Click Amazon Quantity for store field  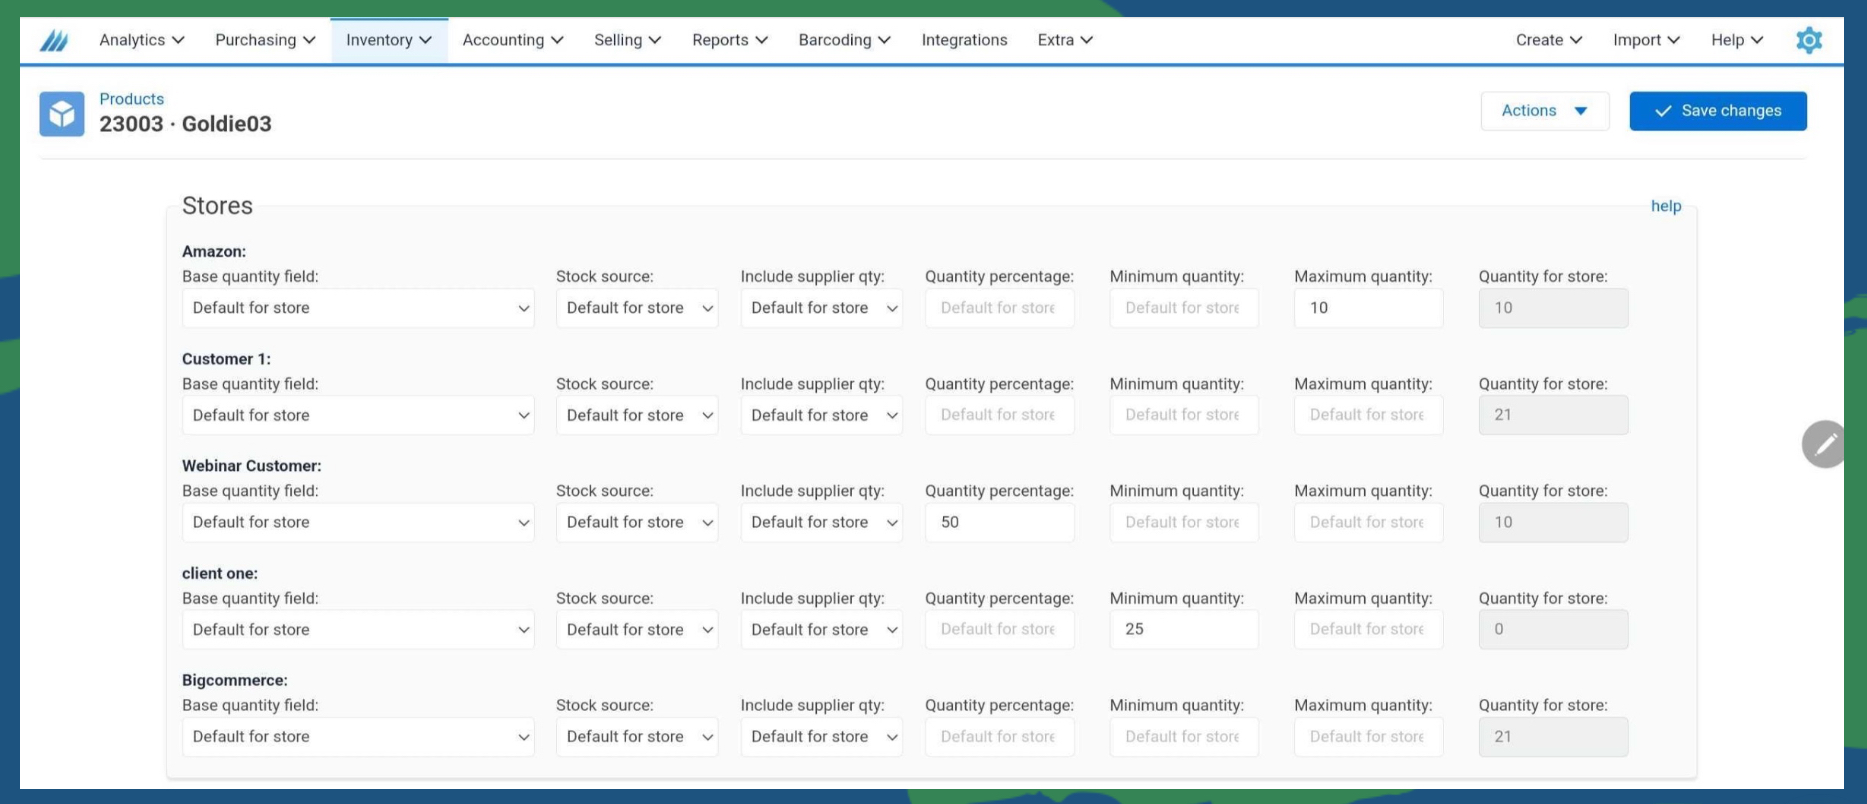[1554, 308]
